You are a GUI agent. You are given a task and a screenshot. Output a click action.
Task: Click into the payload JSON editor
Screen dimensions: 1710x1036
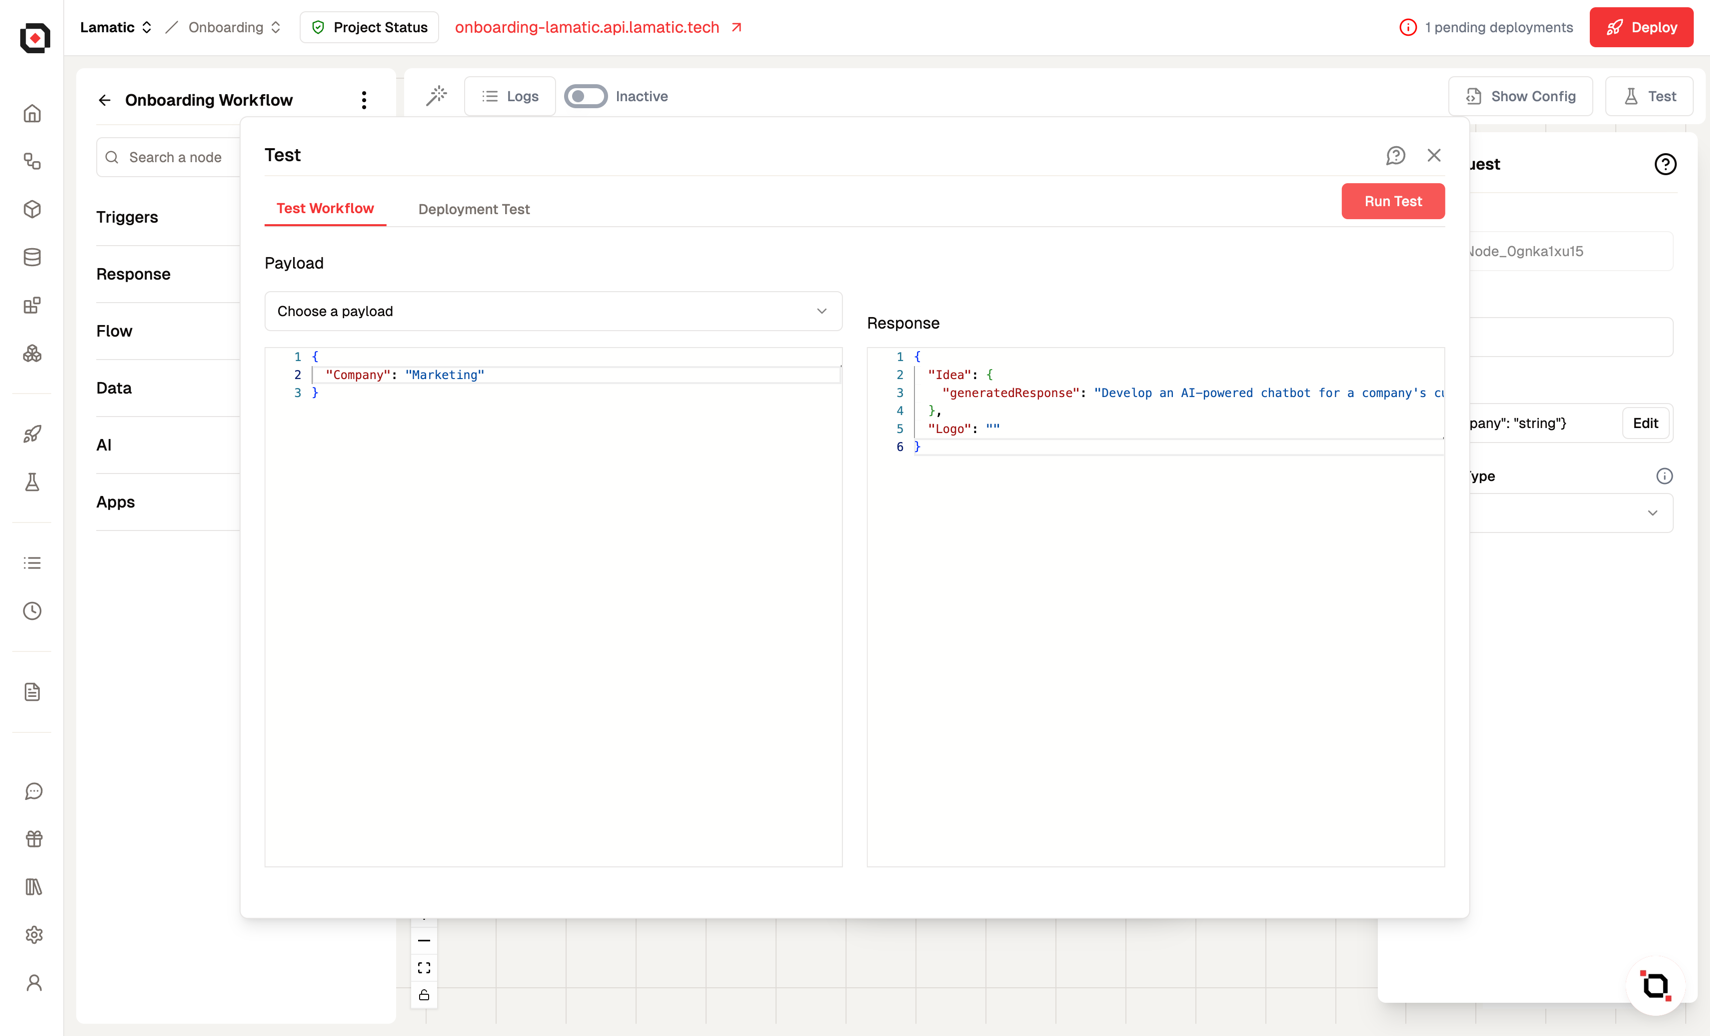[553, 607]
